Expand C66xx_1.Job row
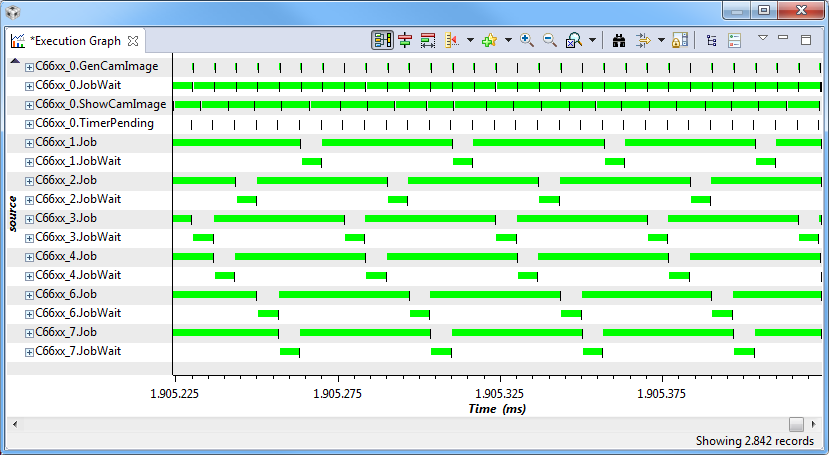Screen dimensions: 829x455 point(30,143)
